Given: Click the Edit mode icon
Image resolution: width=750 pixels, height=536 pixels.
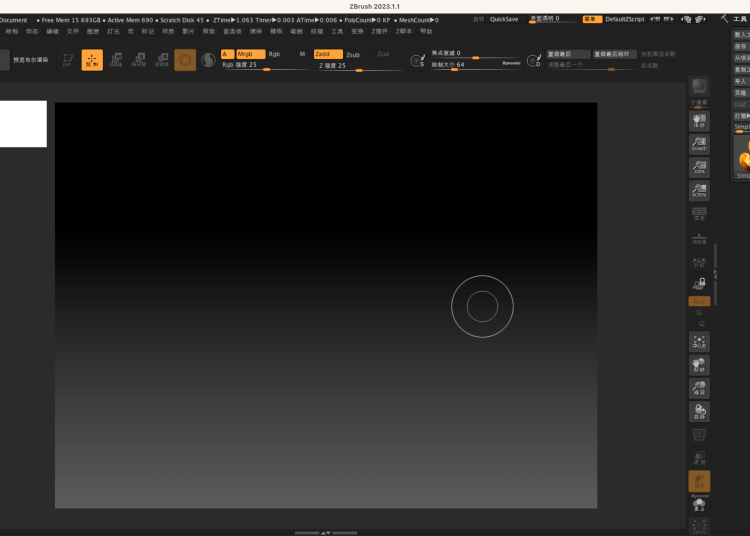Looking at the screenshot, I should tap(67, 60).
